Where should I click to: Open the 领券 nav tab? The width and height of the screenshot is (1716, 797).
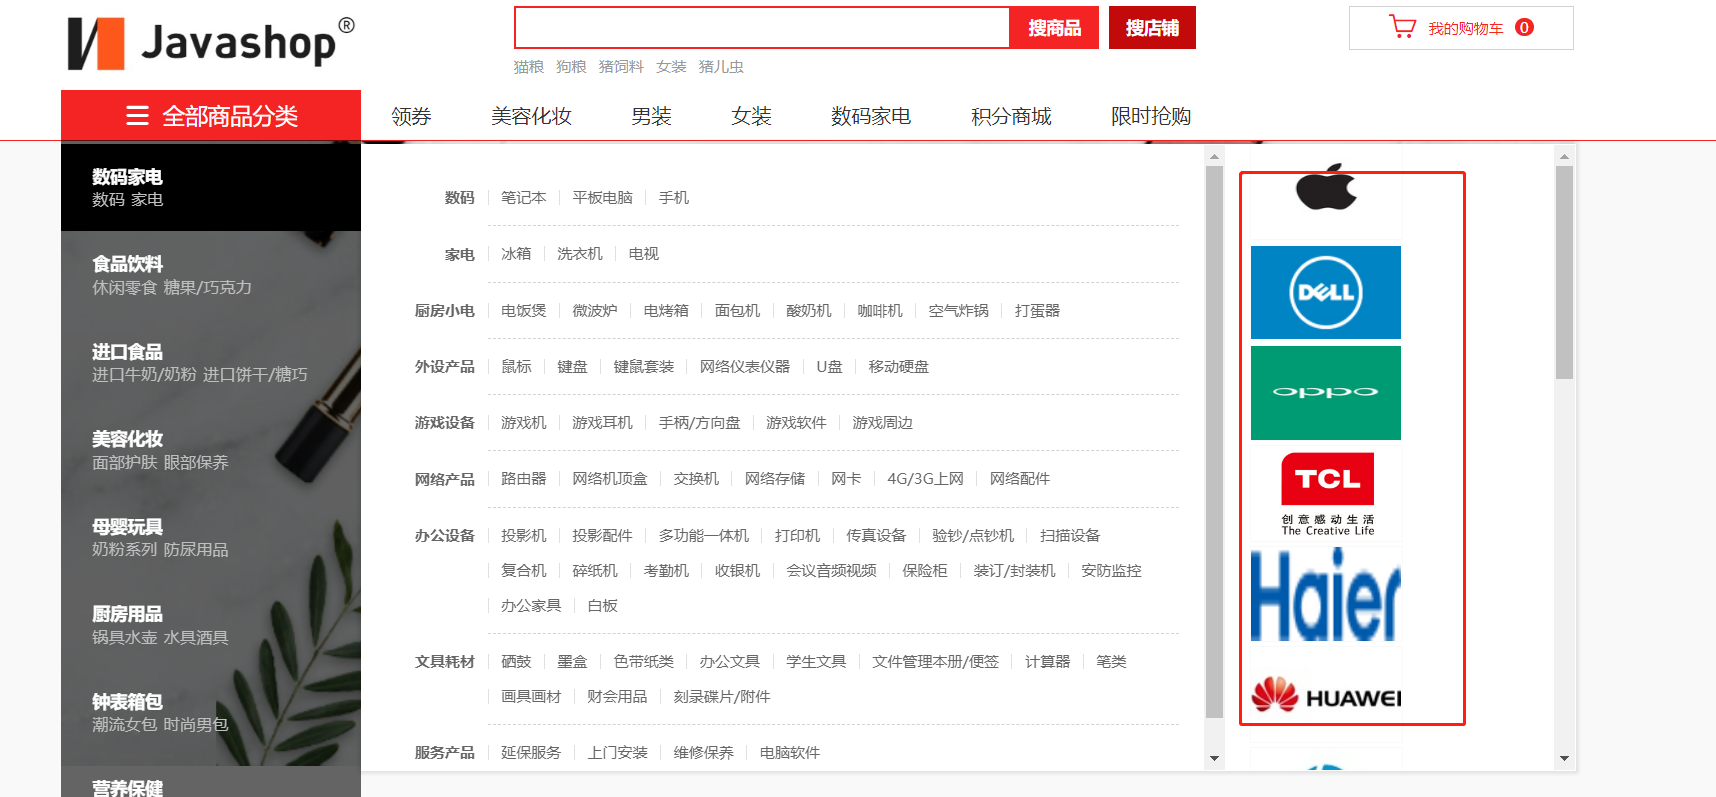pos(411,116)
